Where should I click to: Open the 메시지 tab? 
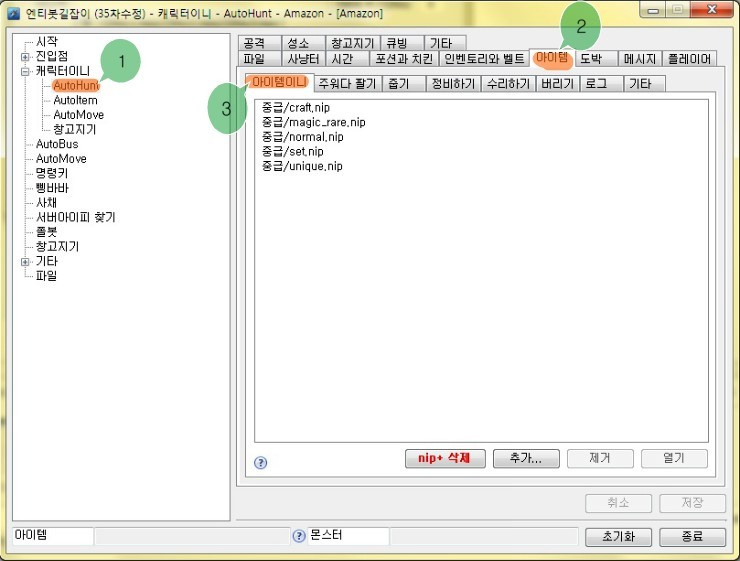tap(640, 59)
